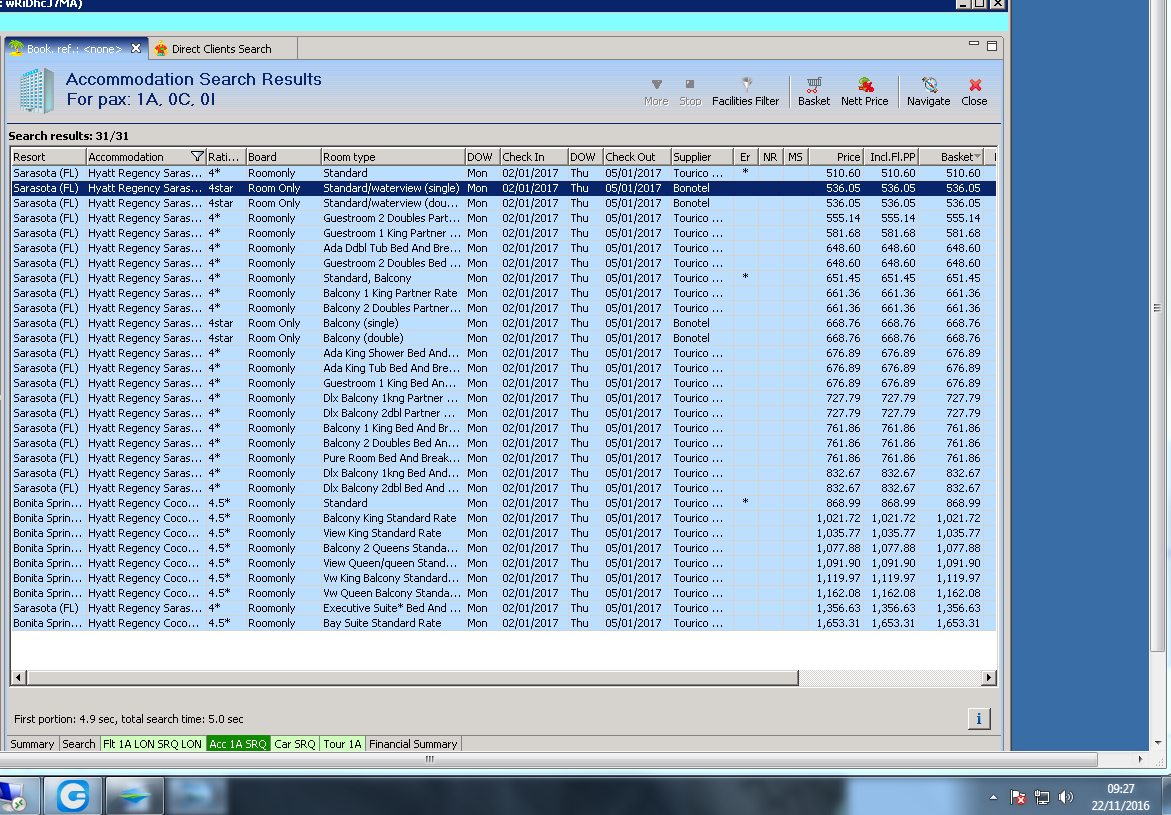Click the blue info button
The width and height of the screenshot is (1171, 815).
[978, 719]
